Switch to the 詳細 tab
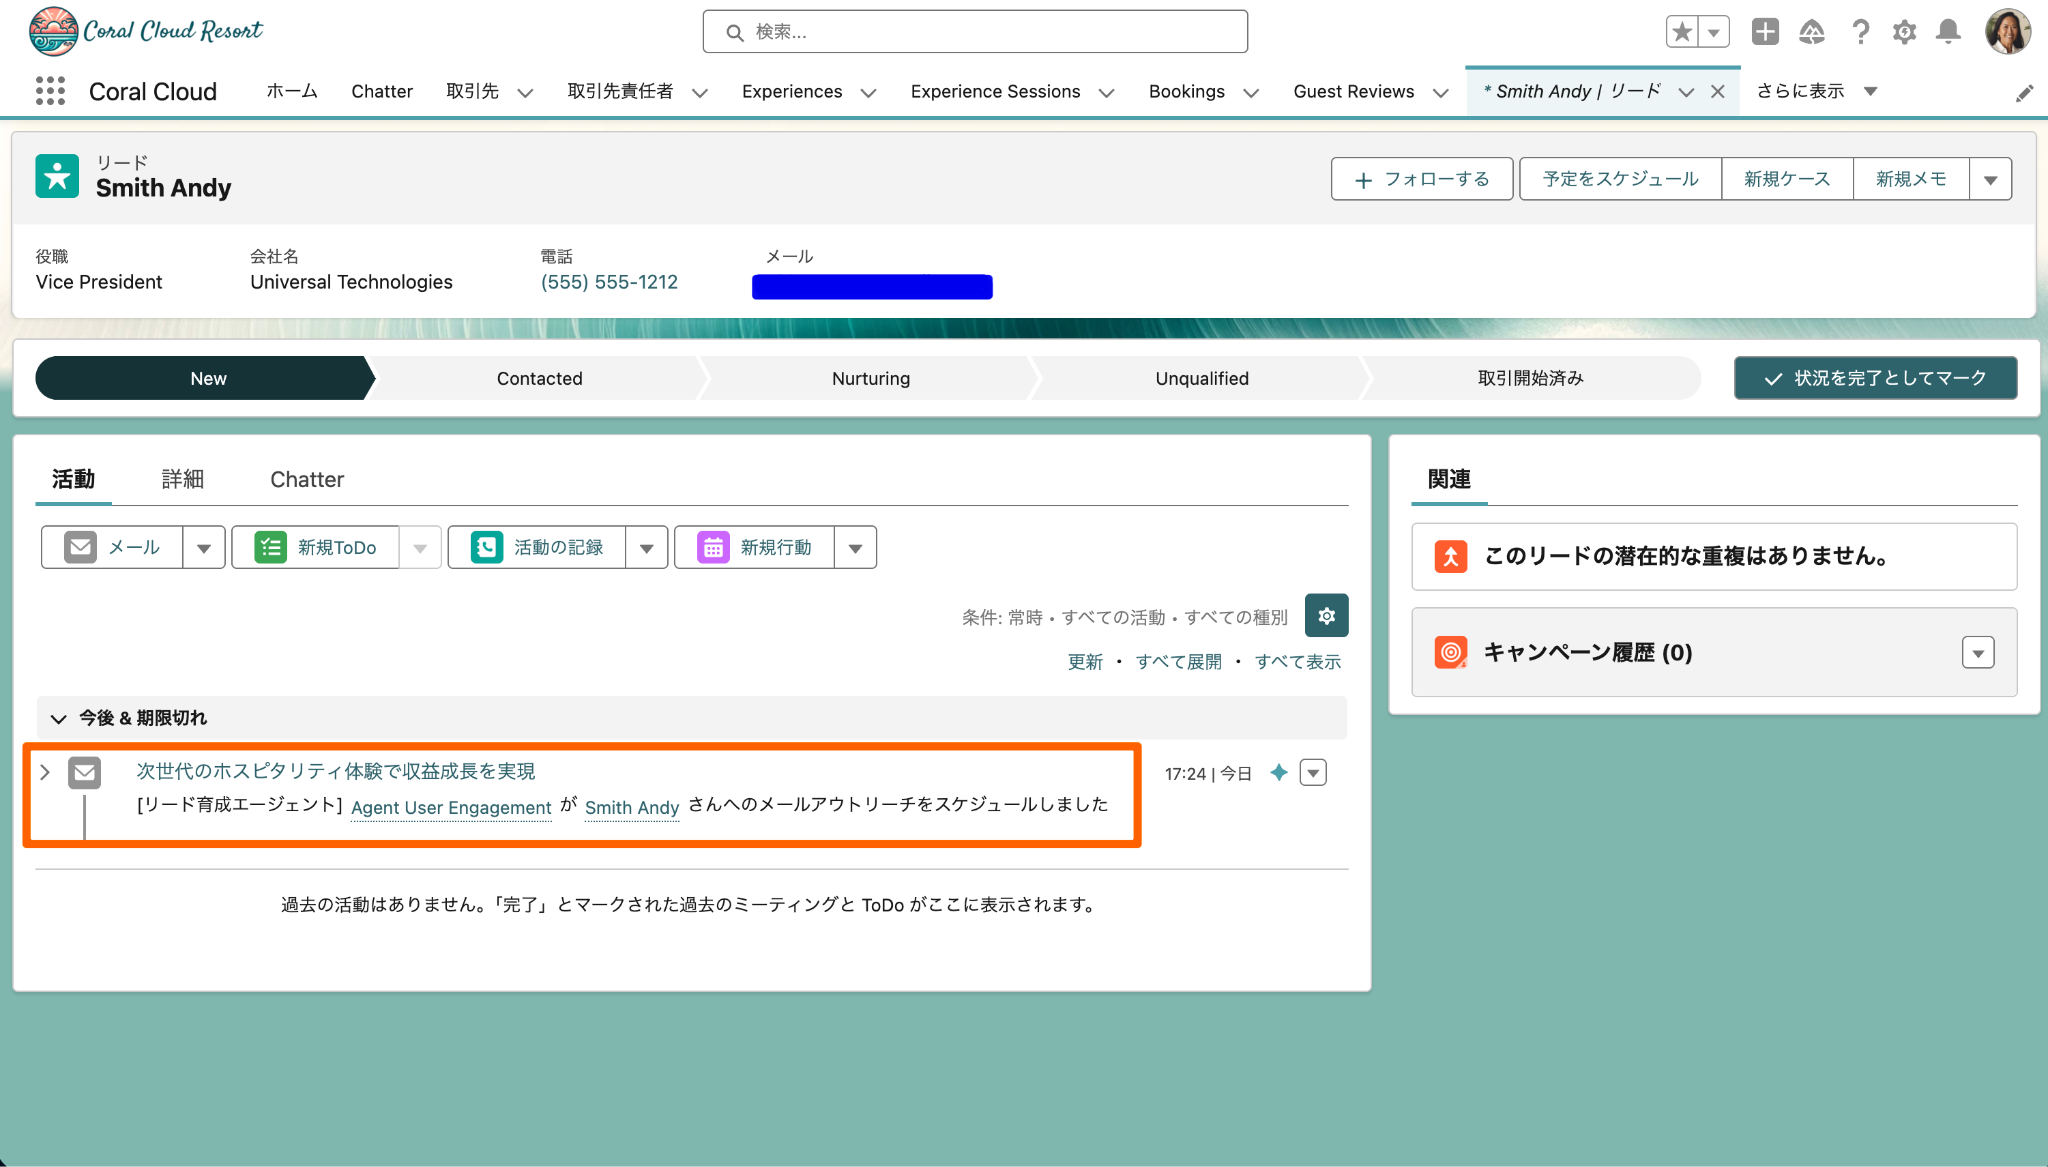 pos(182,479)
